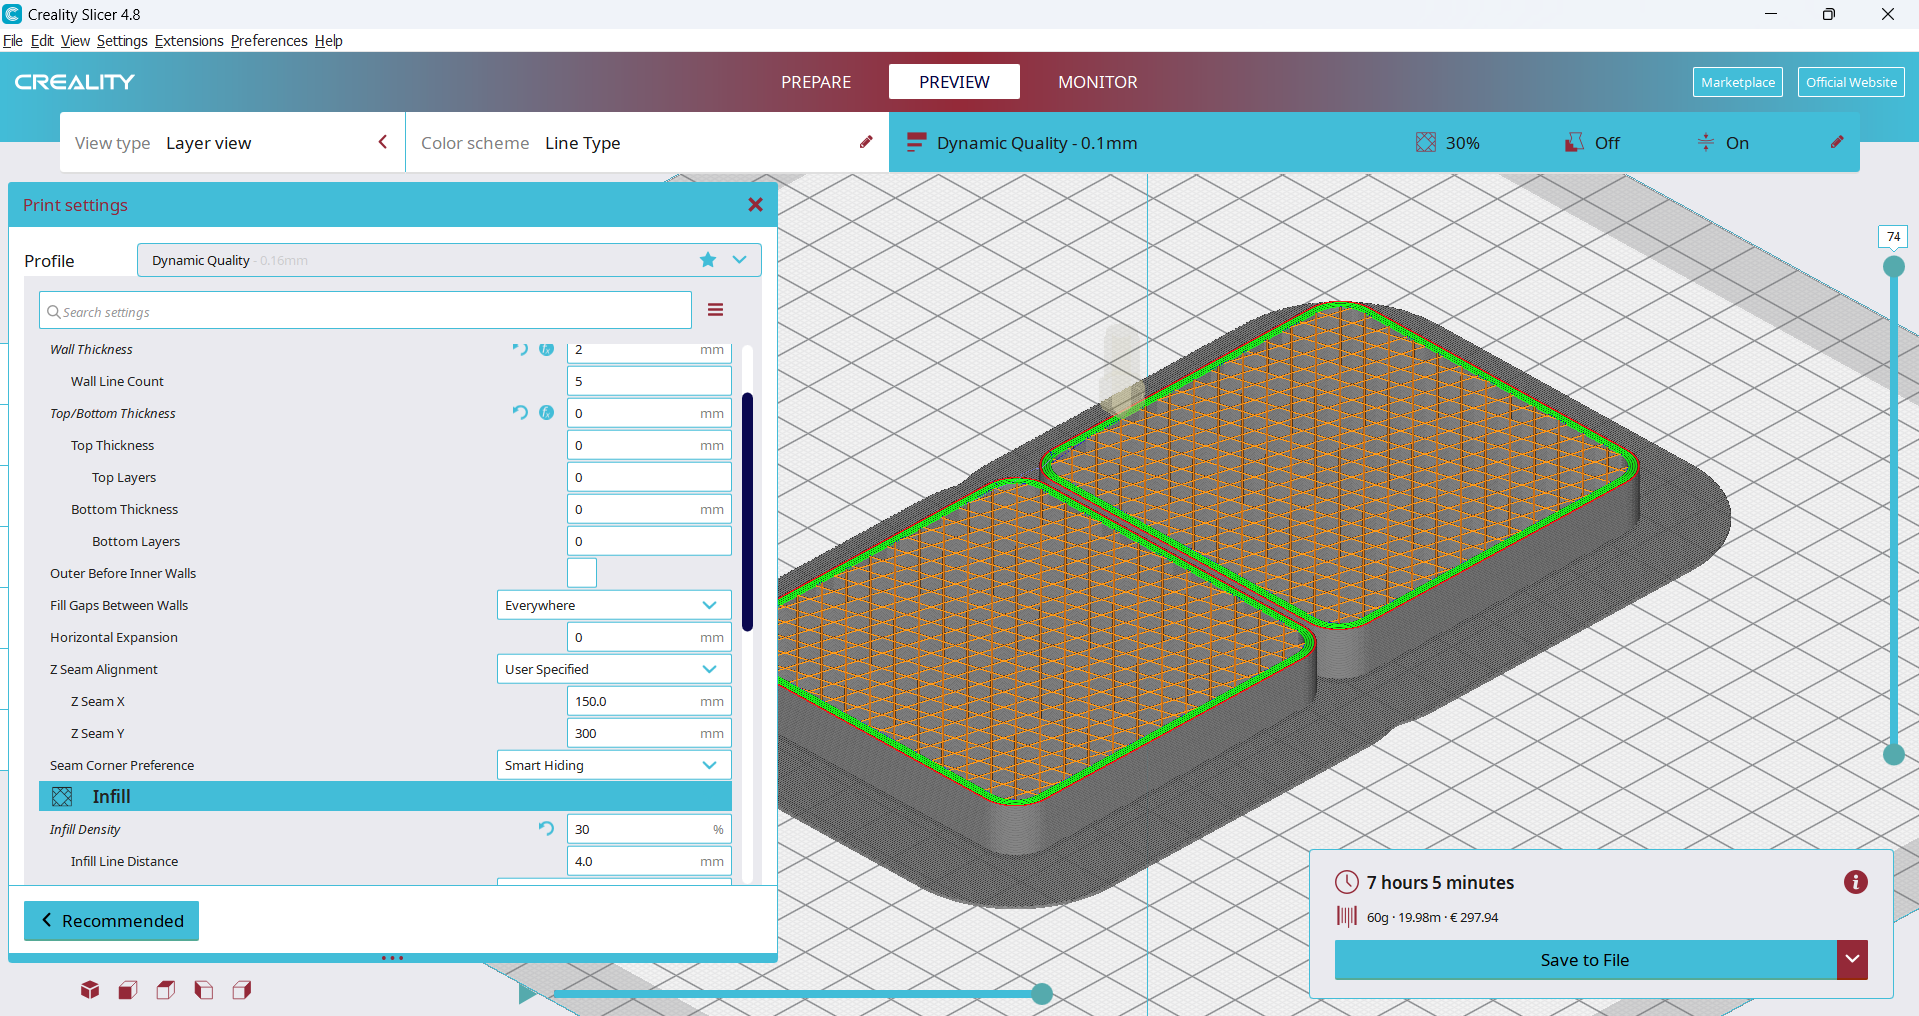
Task: Open Seam Corner Preference dropdown
Action: pos(614,765)
